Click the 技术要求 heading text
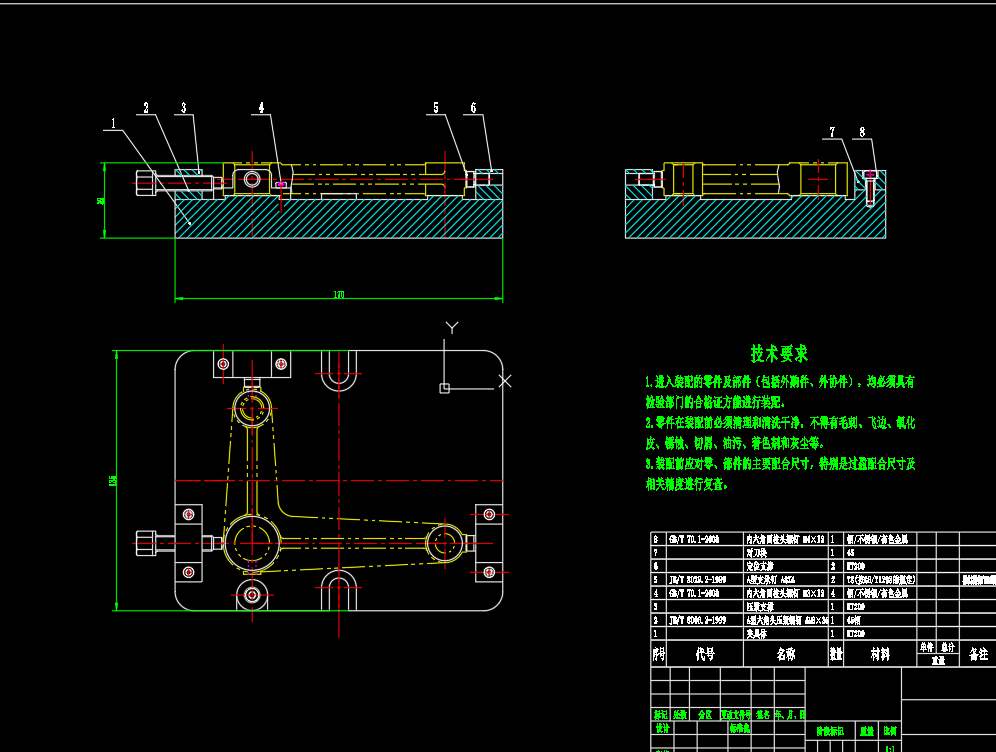 [x=779, y=354]
